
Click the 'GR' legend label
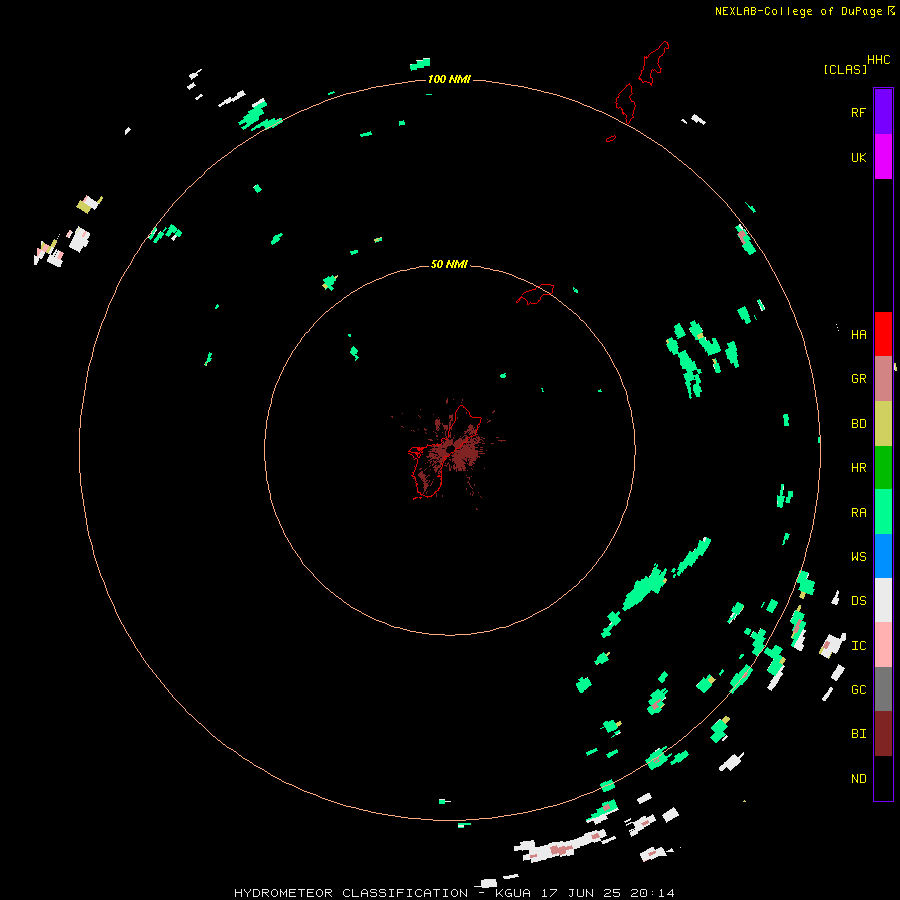[x=858, y=379]
